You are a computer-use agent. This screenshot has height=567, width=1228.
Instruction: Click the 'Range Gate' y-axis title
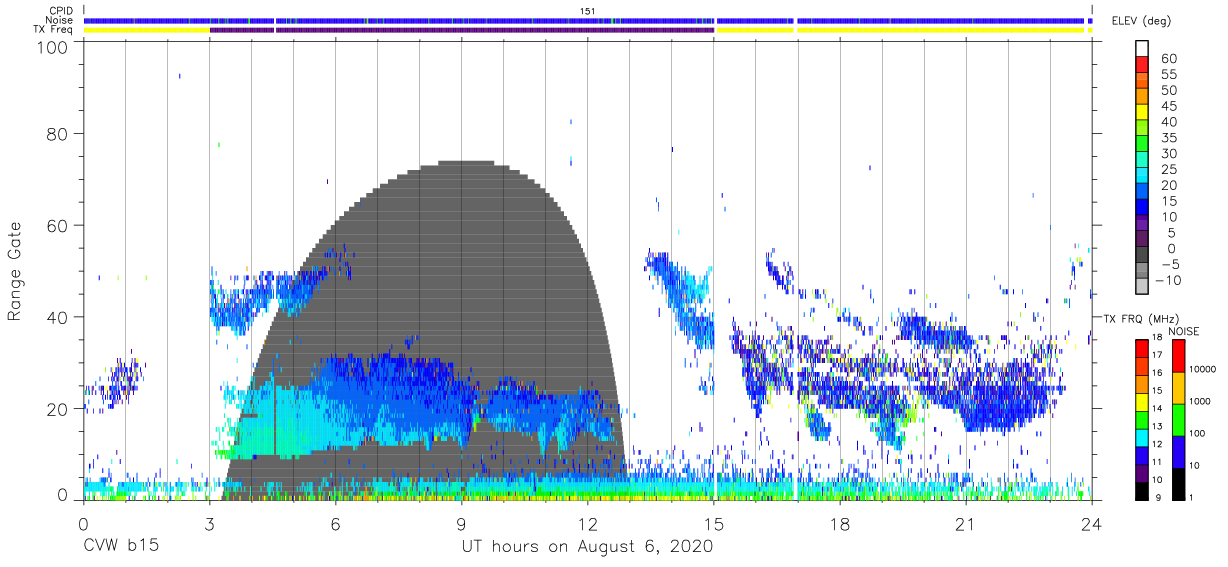15,271
